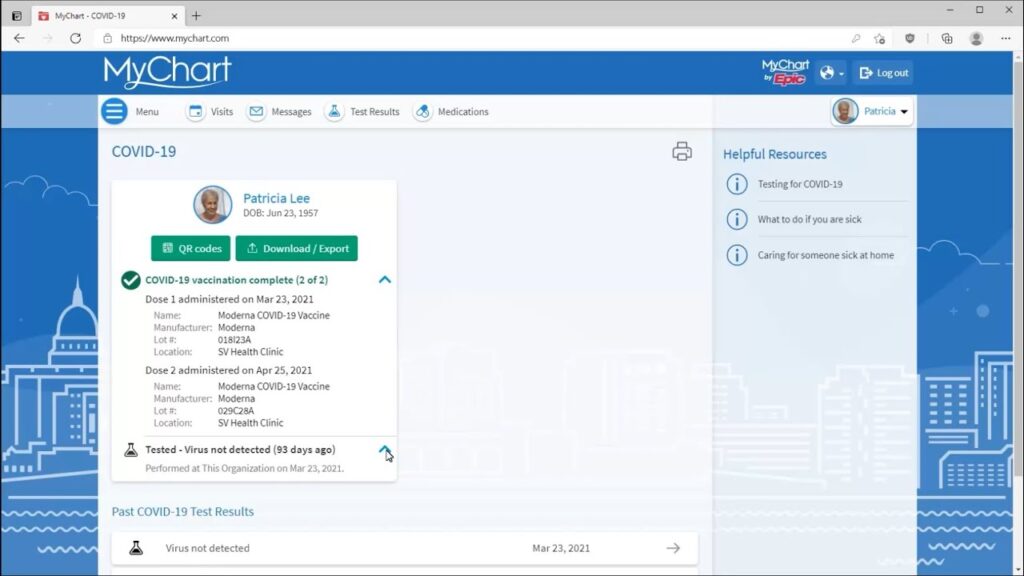Image resolution: width=1024 pixels, height=576 pixels.
Task: Open the main Menu hamburger icon
Action: (114, 111)
